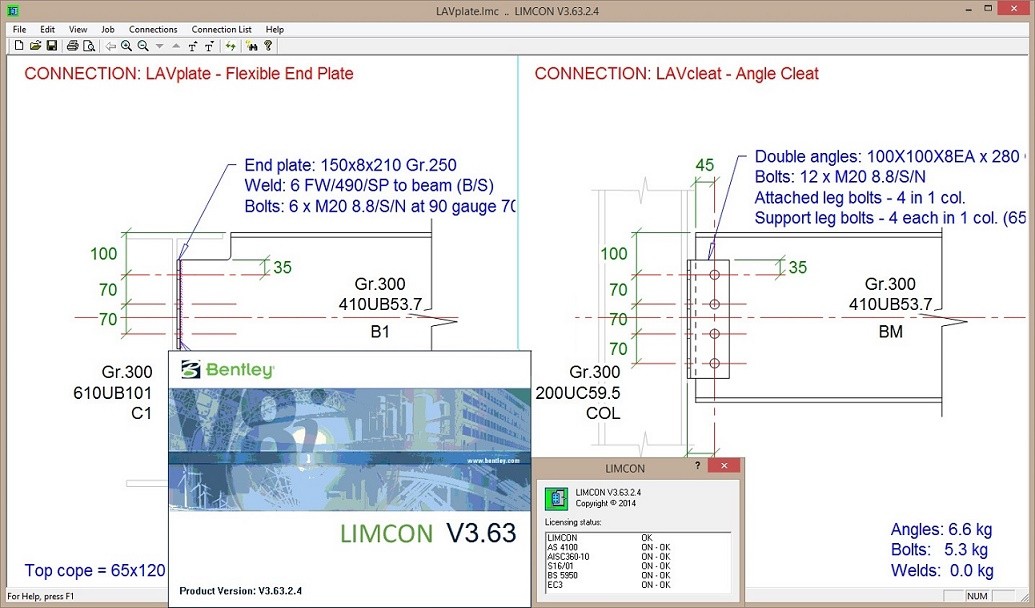The height and width of the screenshot is (608, 1035).
Task: Click the 'End plate: 150x8x210 Gr.250' annotation
Action: (x=351, y=165)
